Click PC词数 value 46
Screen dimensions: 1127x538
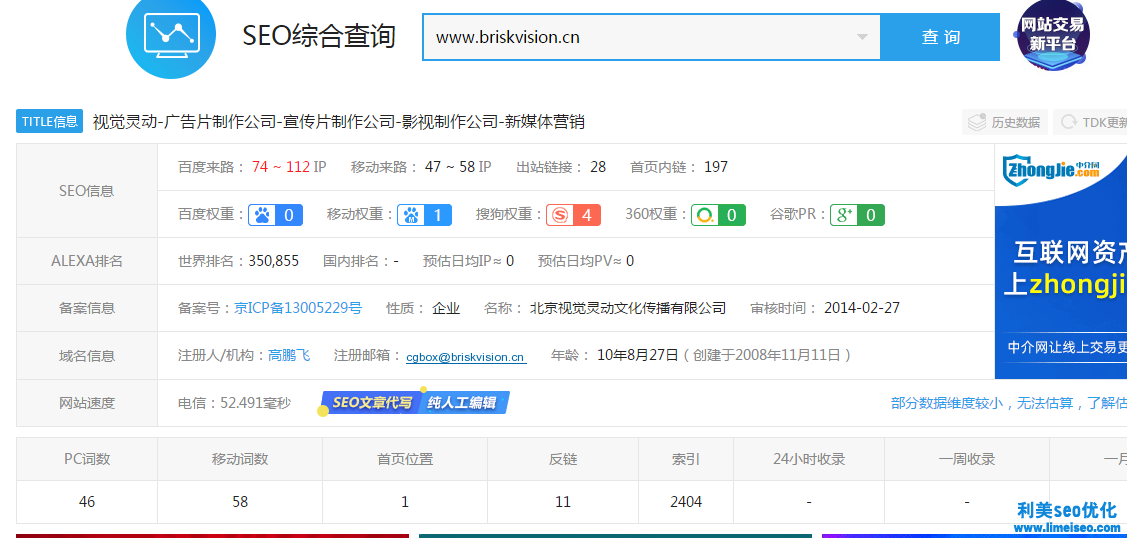tap(87, 501)
